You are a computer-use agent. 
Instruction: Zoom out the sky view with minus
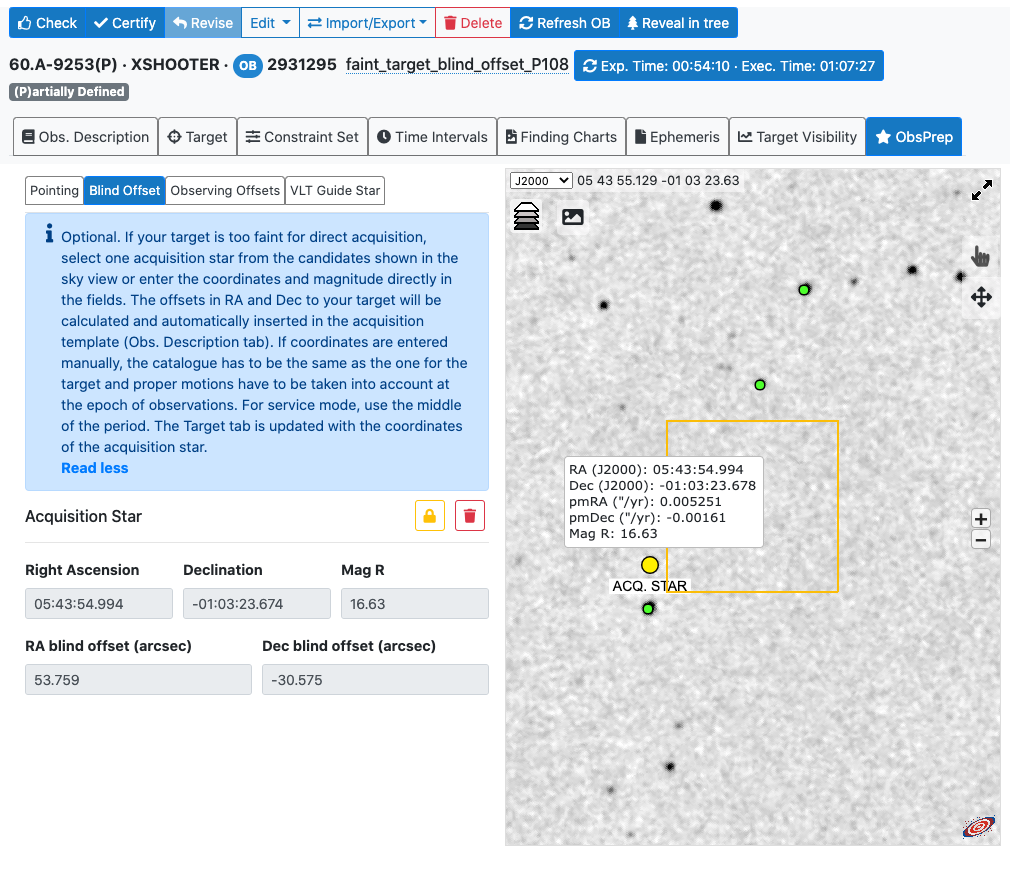981,540
